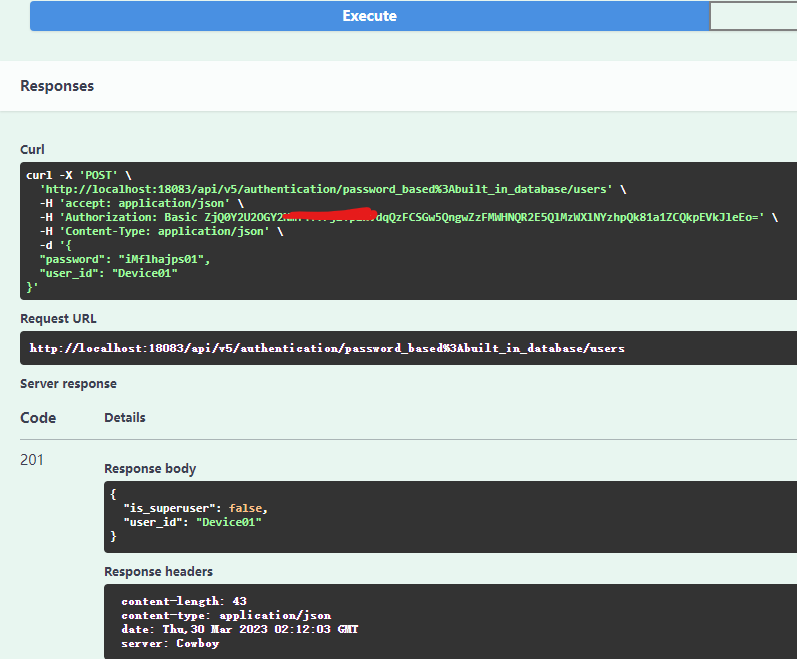The image size is (797, 659).
Task: Click the "user_id": "Device01" line in curl
Action: (109, 273)
